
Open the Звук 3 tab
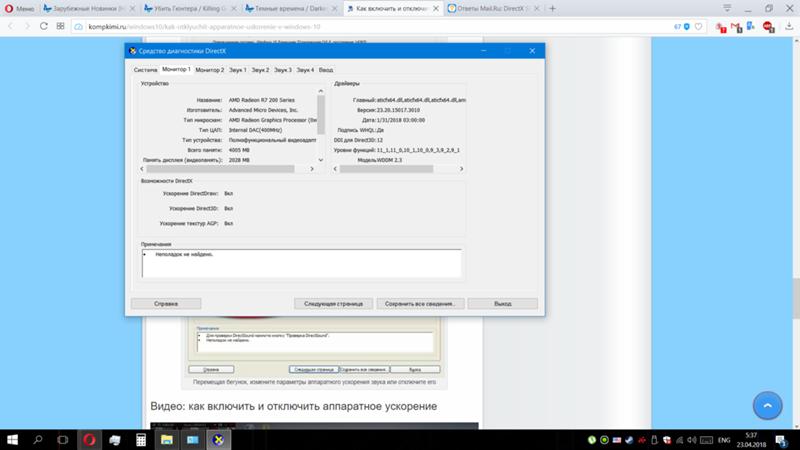(x=283, y=70)
